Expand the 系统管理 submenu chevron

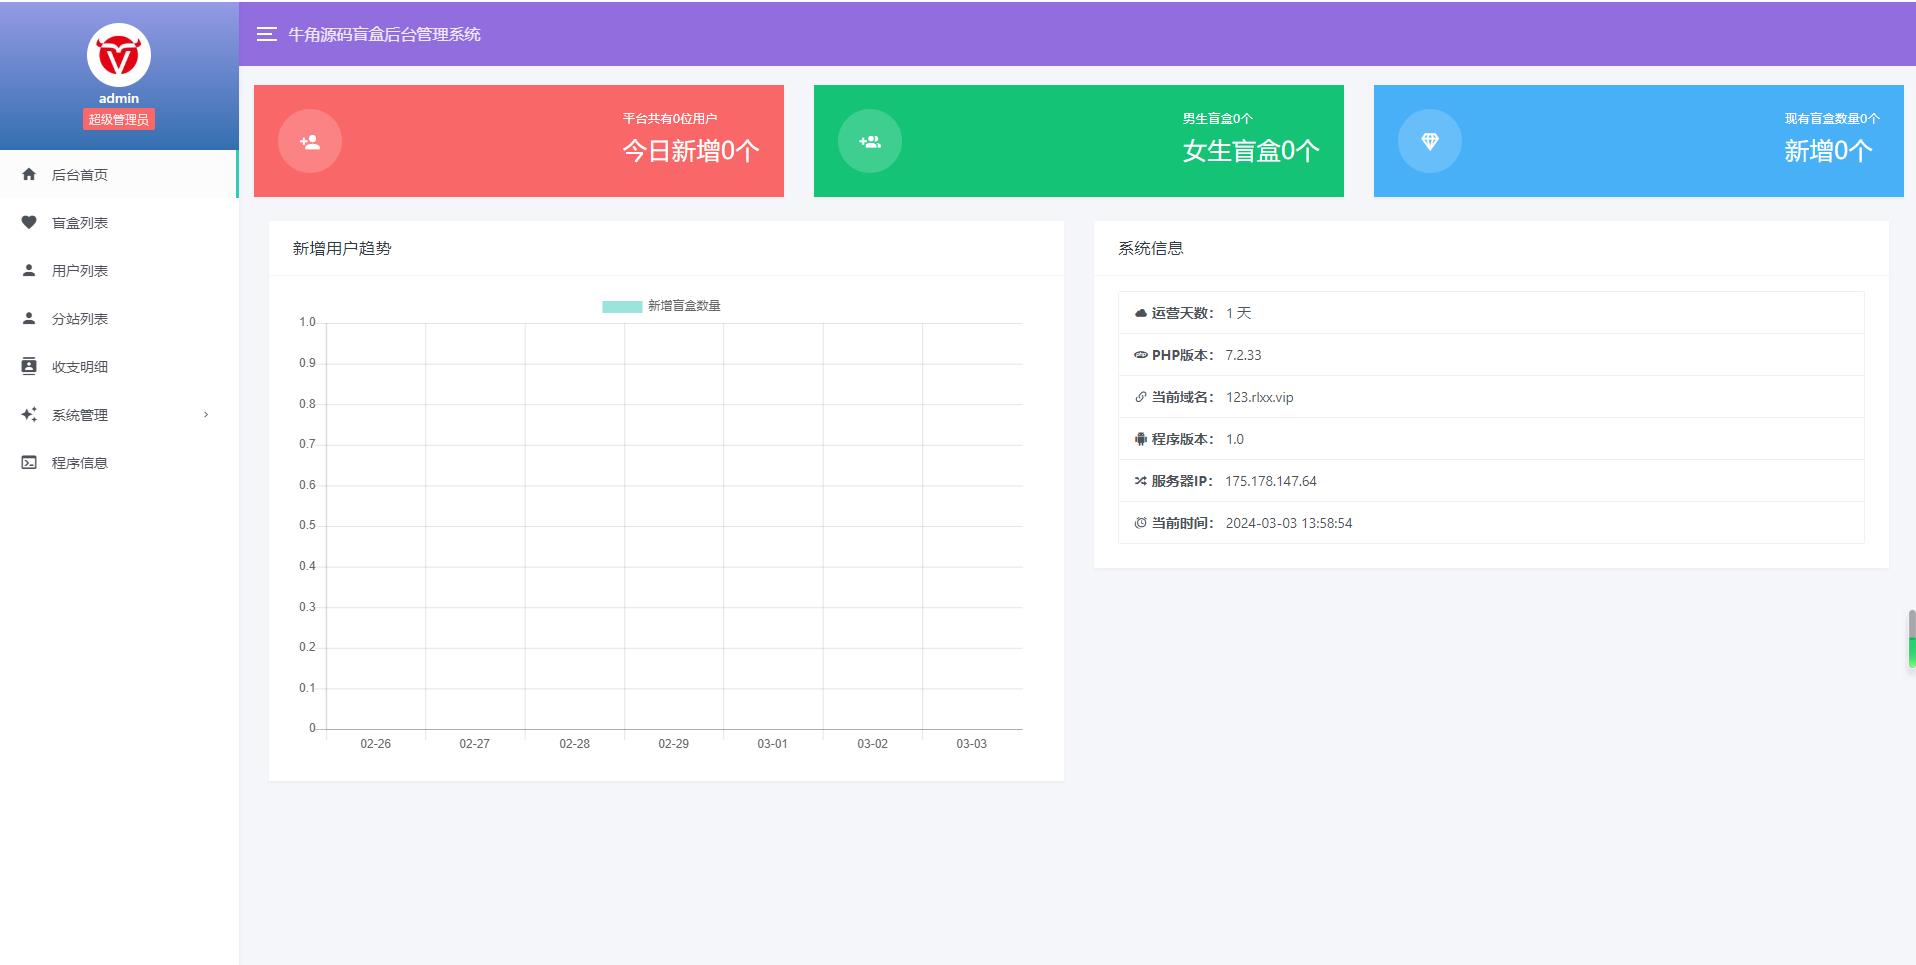pos(207,414)
